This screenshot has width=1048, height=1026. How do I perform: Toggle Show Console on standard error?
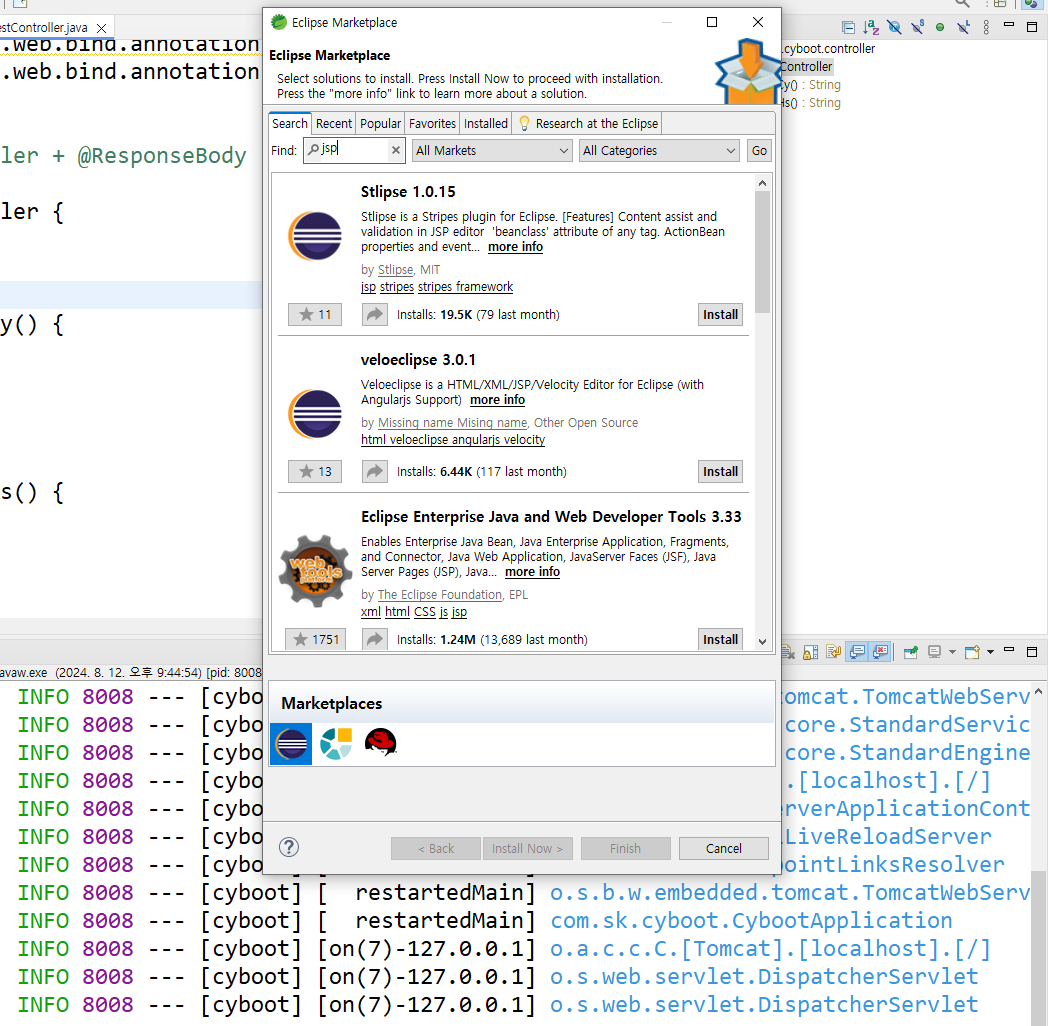(x=880, y=652)
